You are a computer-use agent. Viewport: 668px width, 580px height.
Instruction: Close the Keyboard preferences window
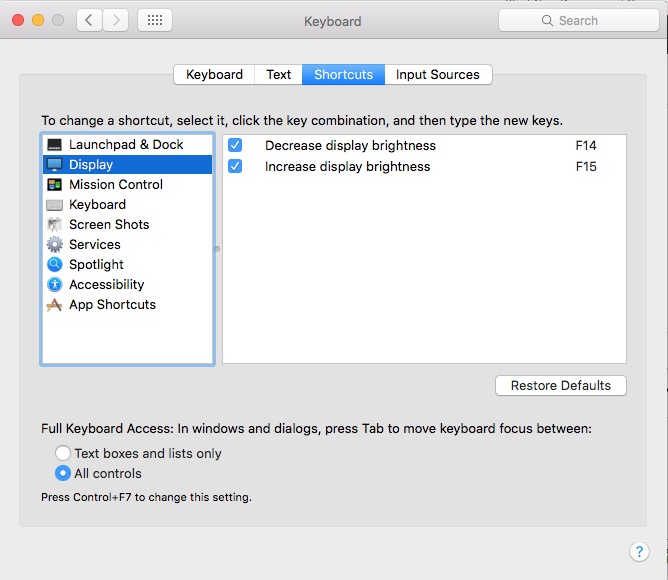tap(18, 20)
